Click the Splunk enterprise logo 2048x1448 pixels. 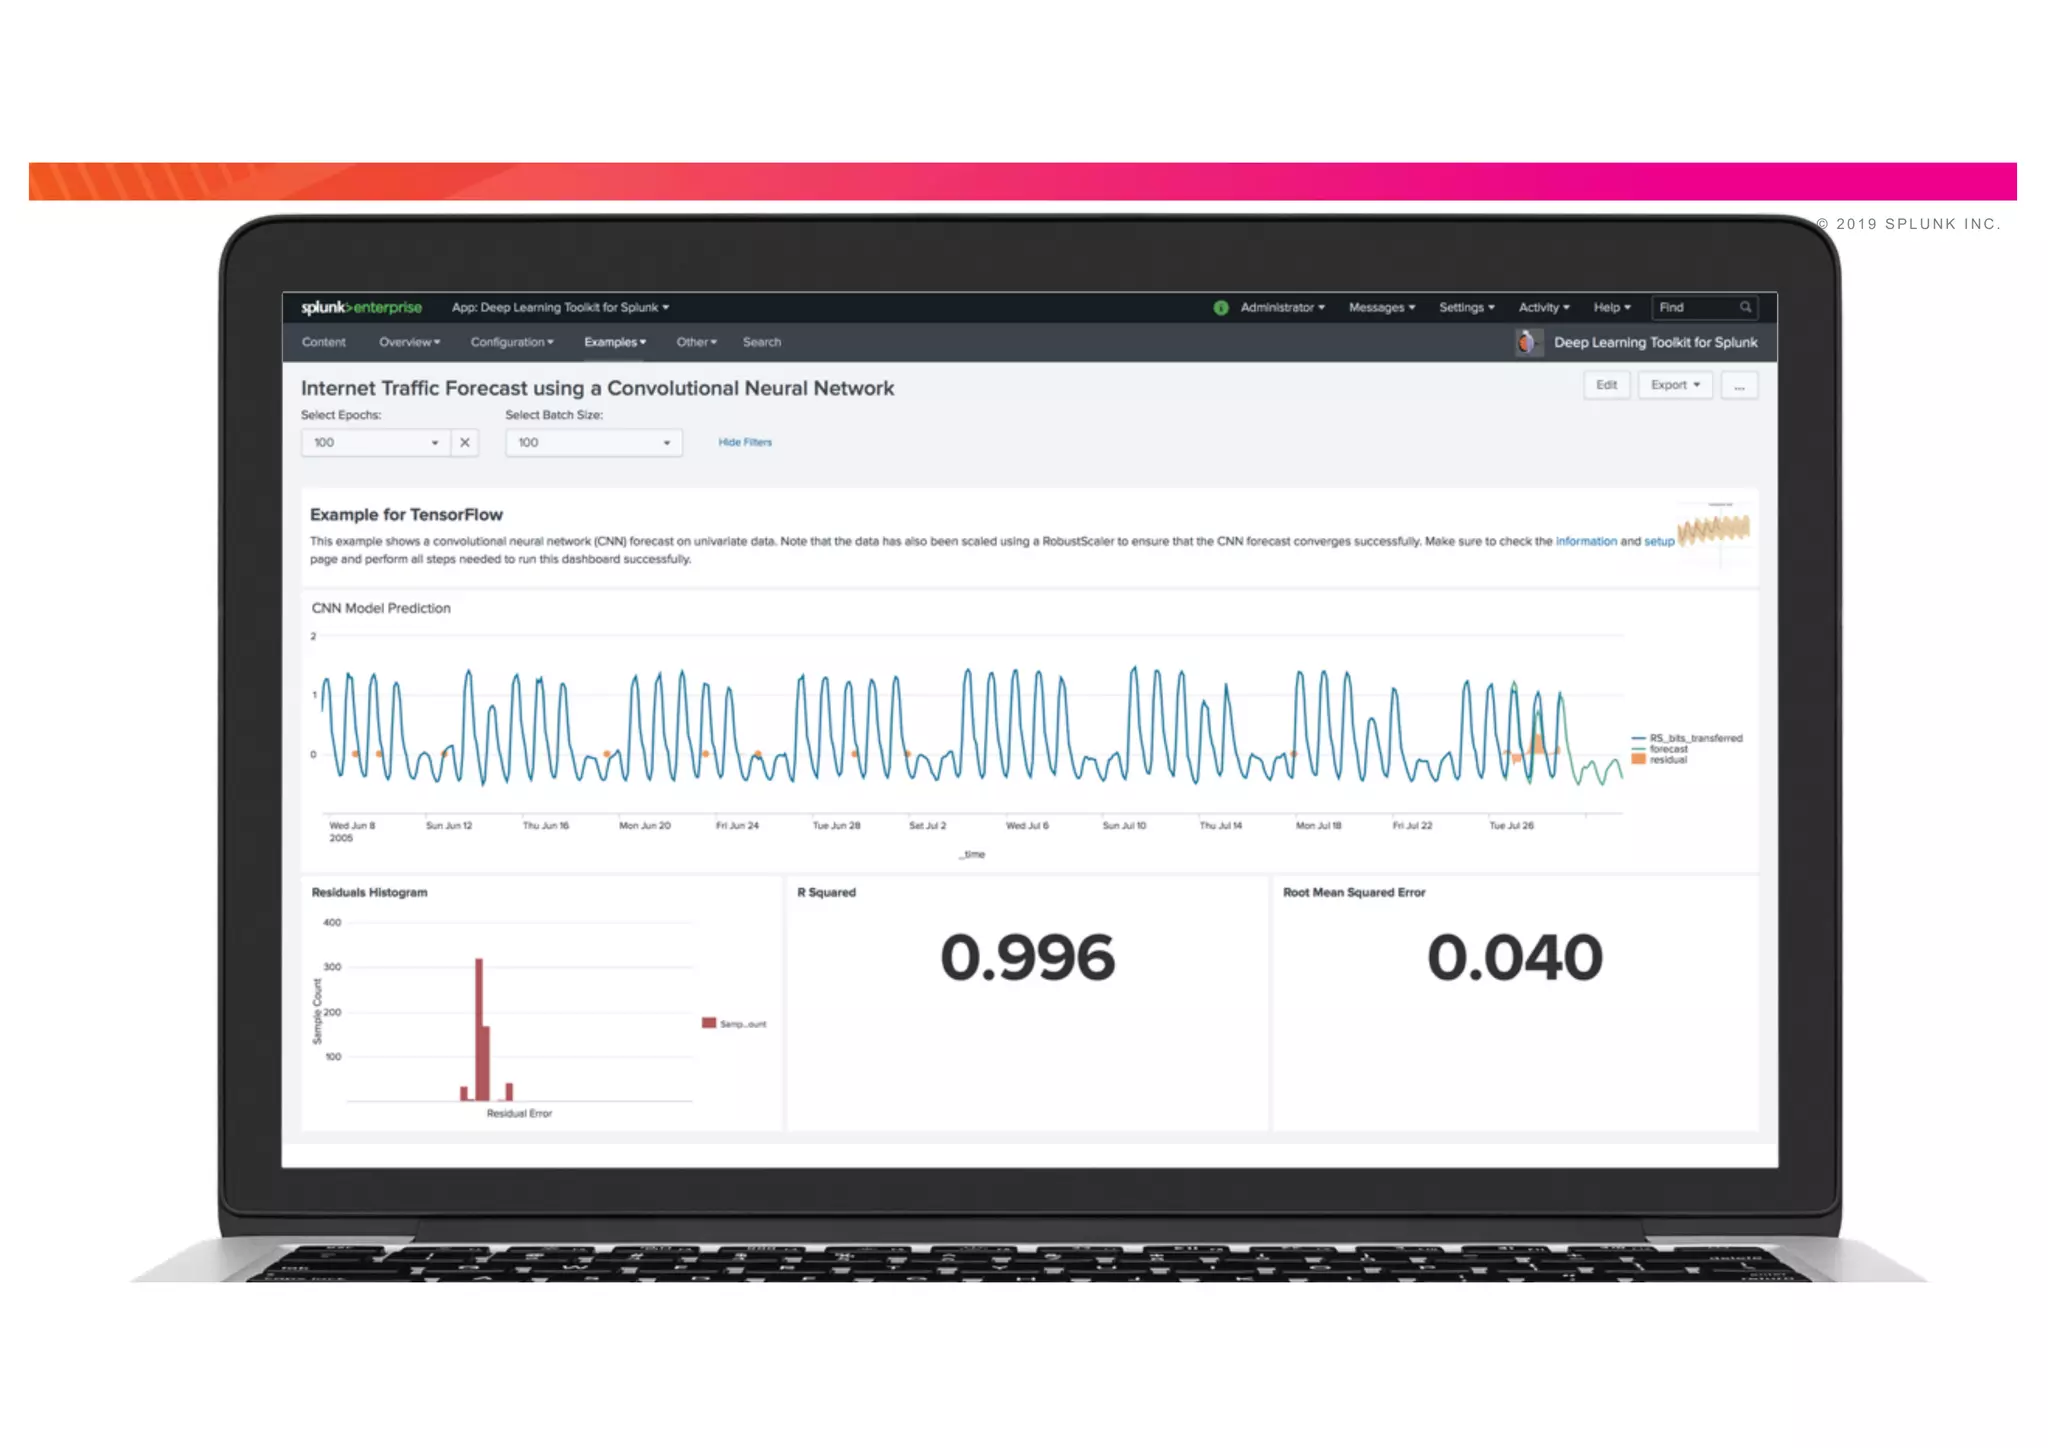pos(361,307)
